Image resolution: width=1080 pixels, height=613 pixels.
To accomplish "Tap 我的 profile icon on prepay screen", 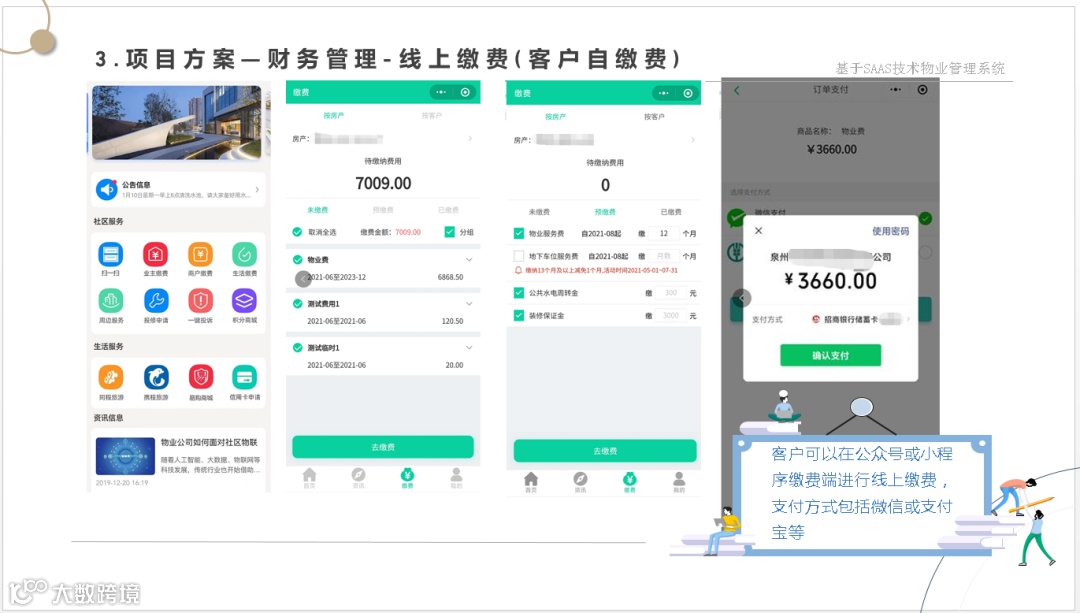I will tap(679, 479).
